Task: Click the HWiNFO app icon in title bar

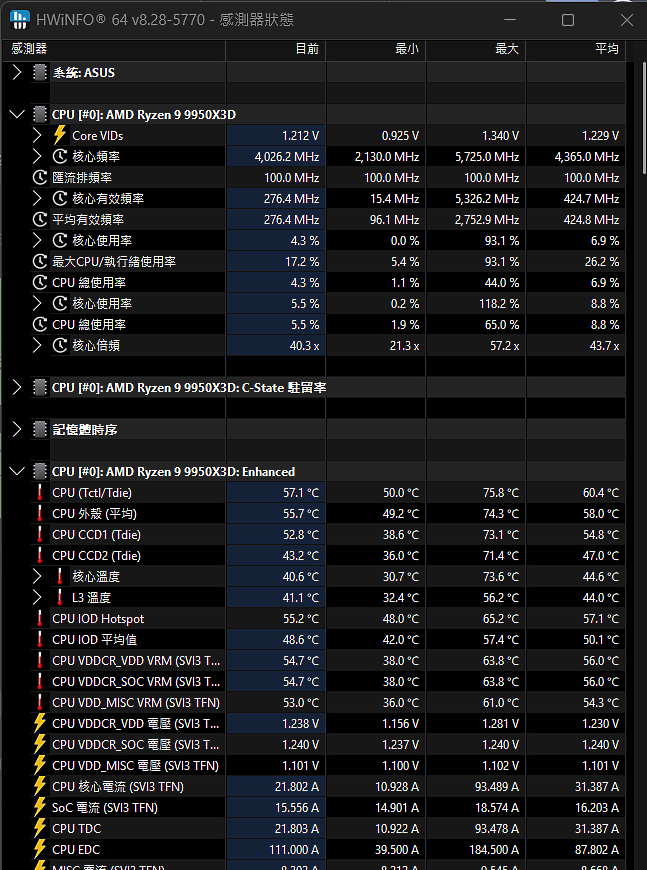Action: tap(19, 20)
